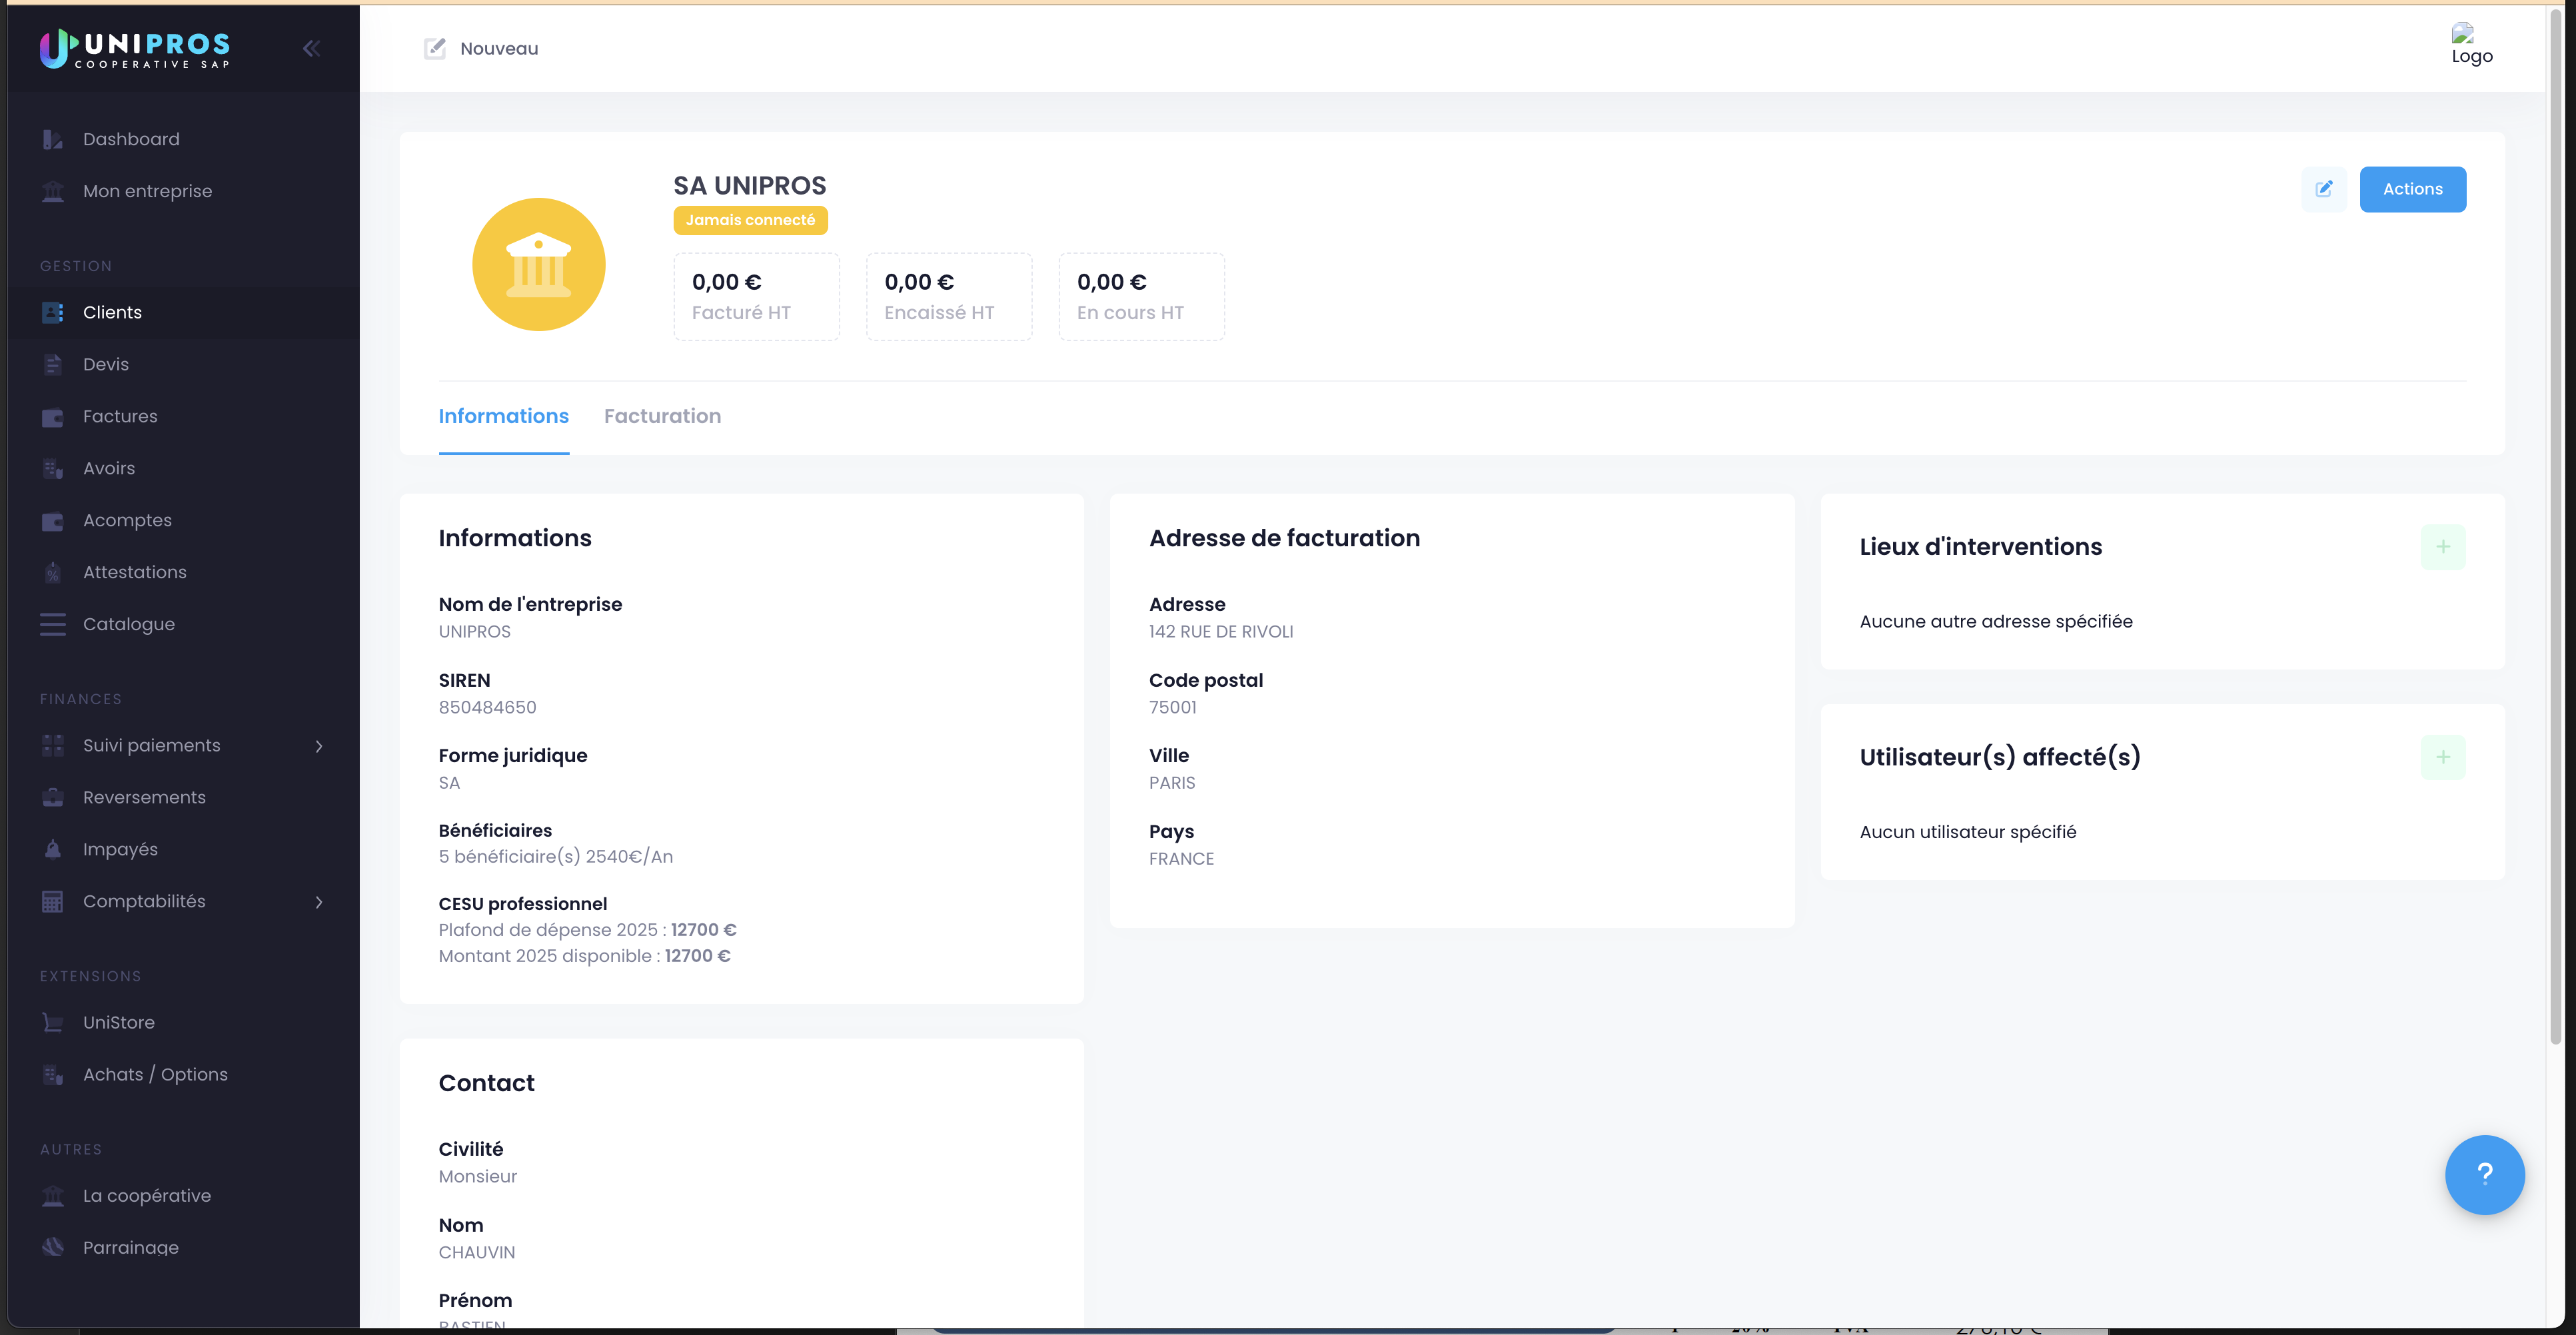Click postal code 75001

[x=1172, y=707]
